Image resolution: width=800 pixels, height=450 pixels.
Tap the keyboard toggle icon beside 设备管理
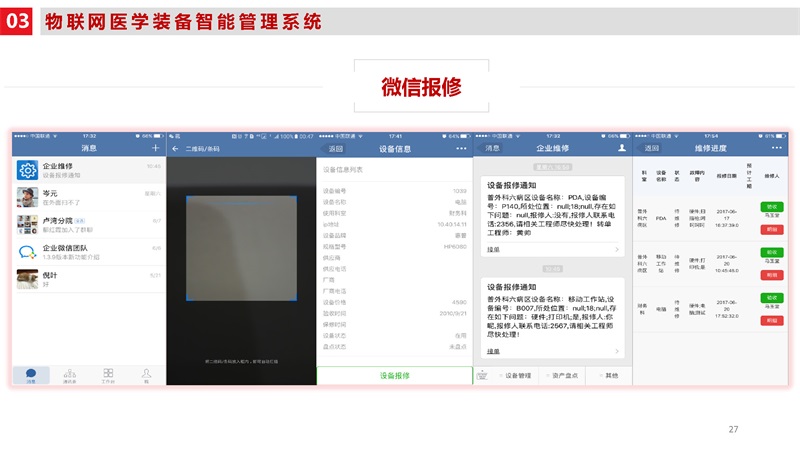coord(482,376)
